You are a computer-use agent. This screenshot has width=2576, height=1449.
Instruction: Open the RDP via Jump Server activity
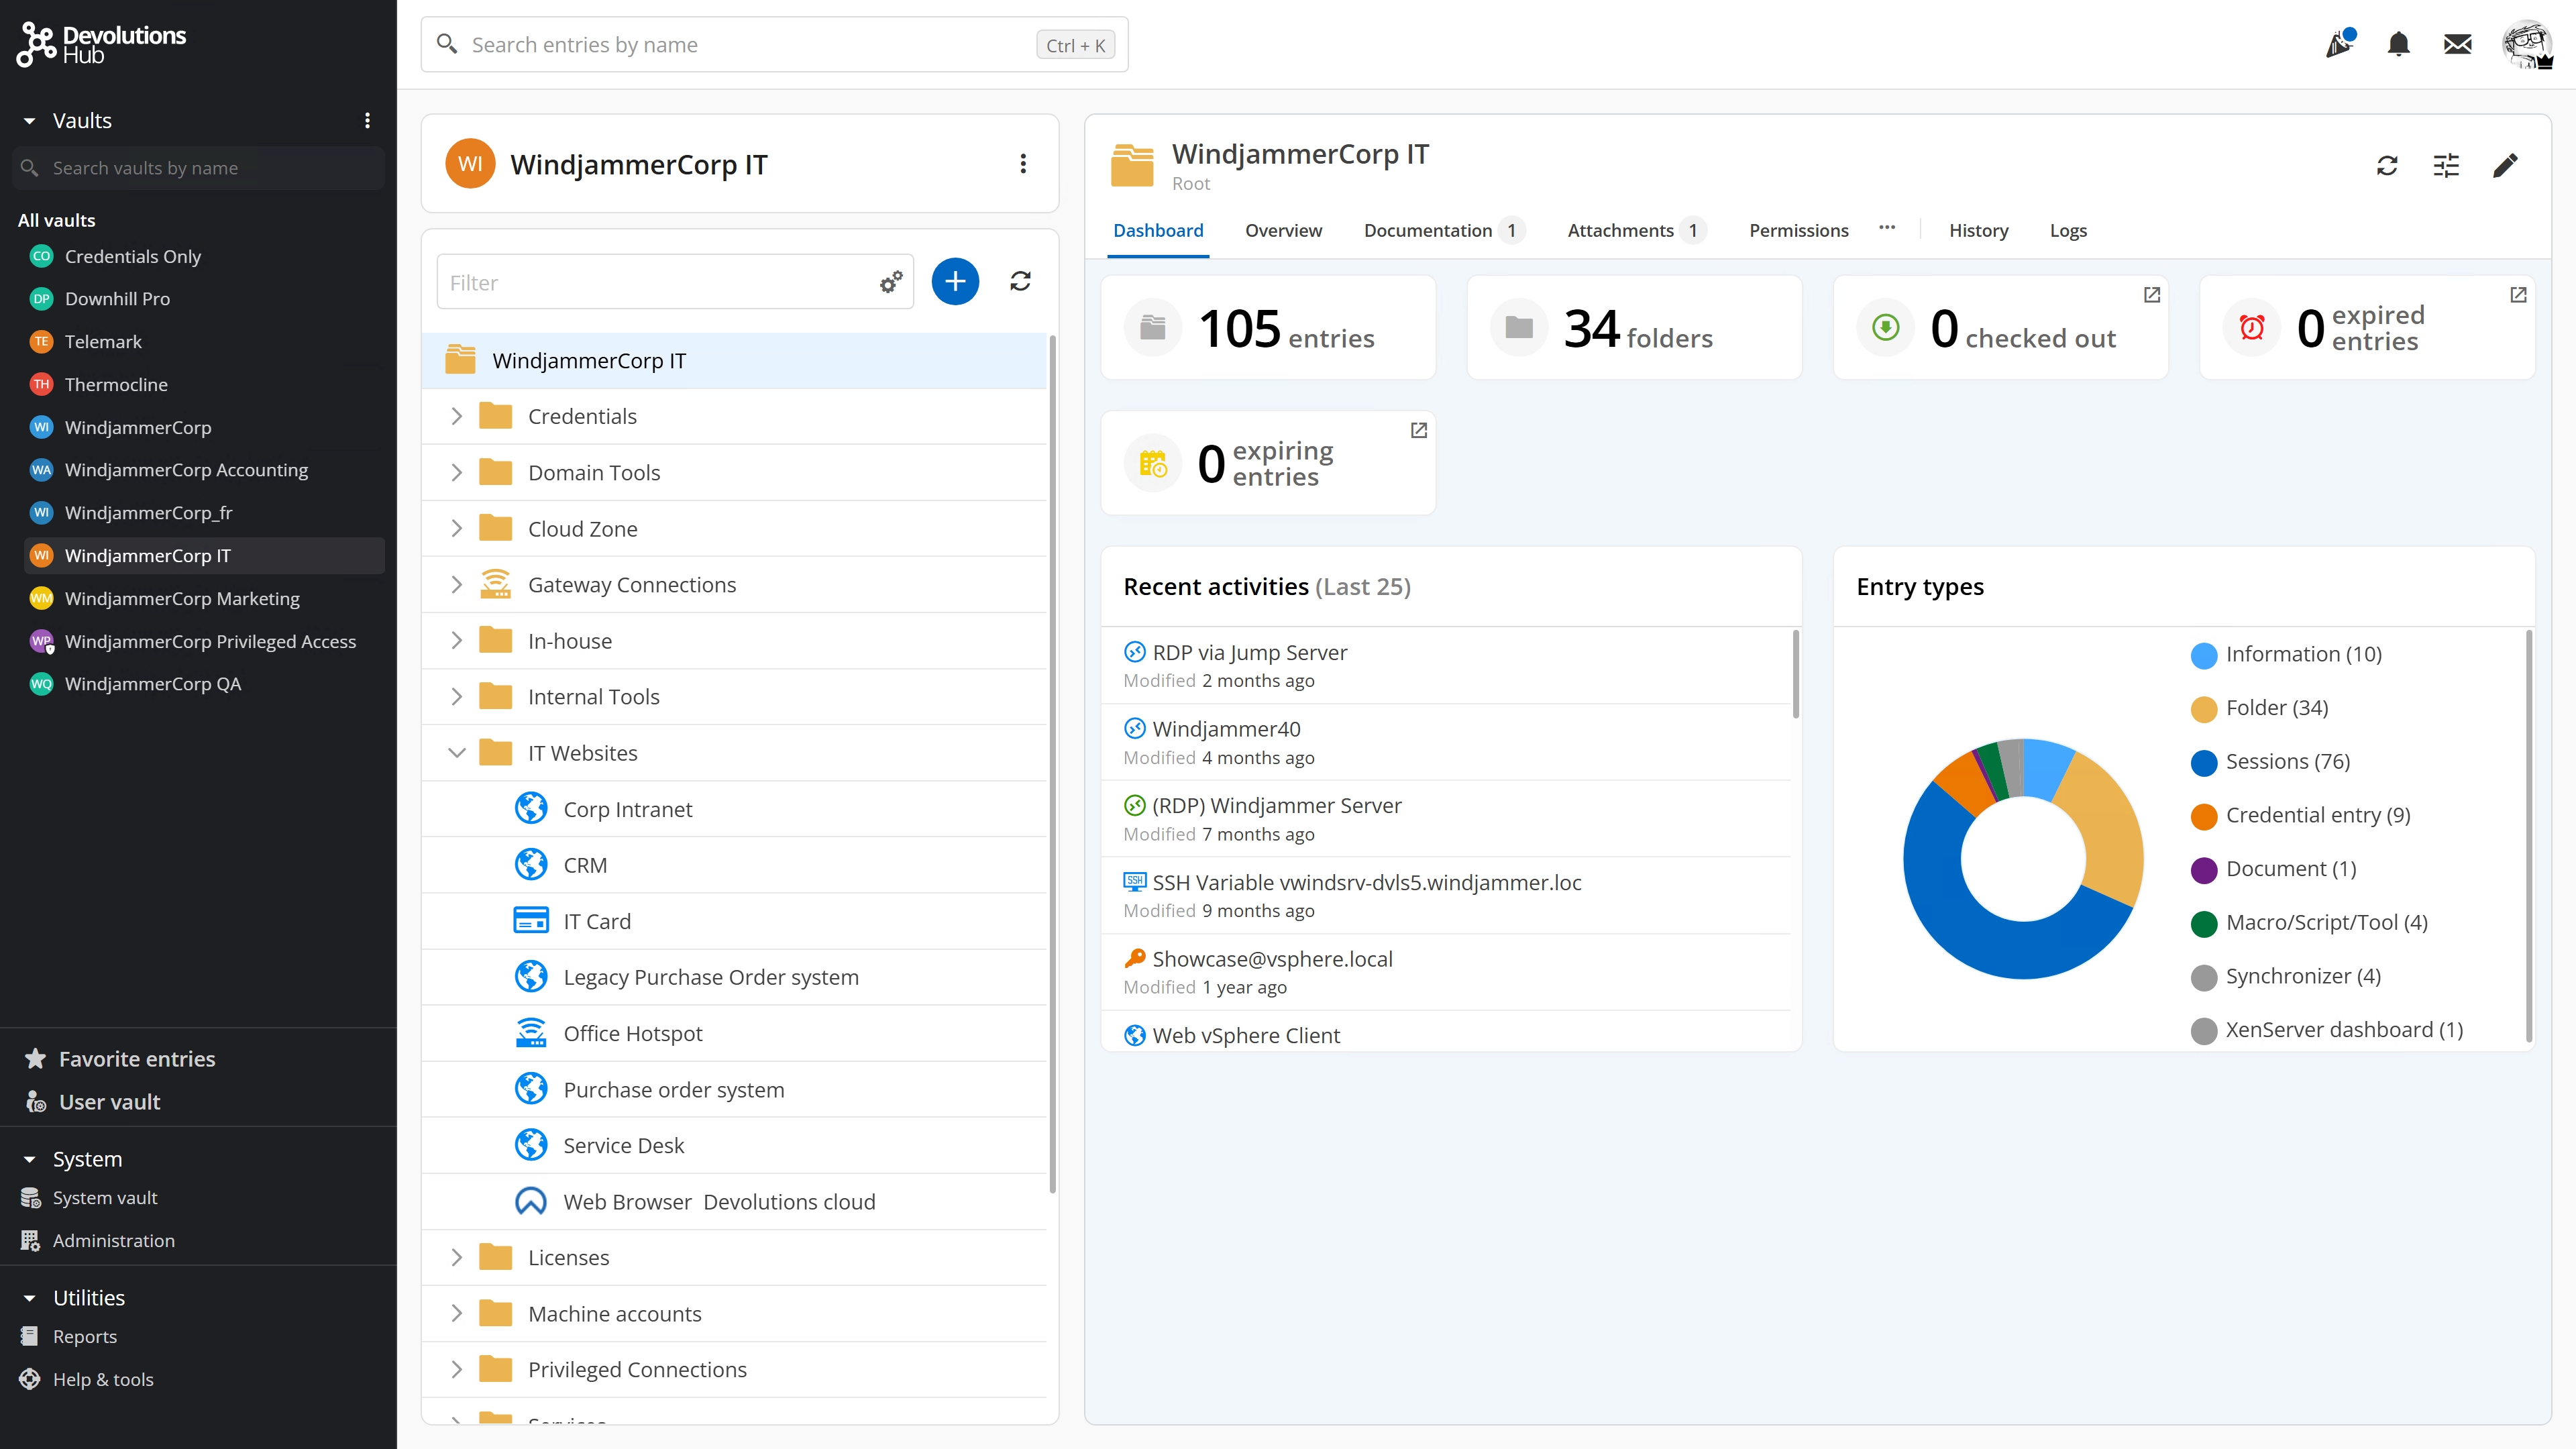(x=1249, y=653)
